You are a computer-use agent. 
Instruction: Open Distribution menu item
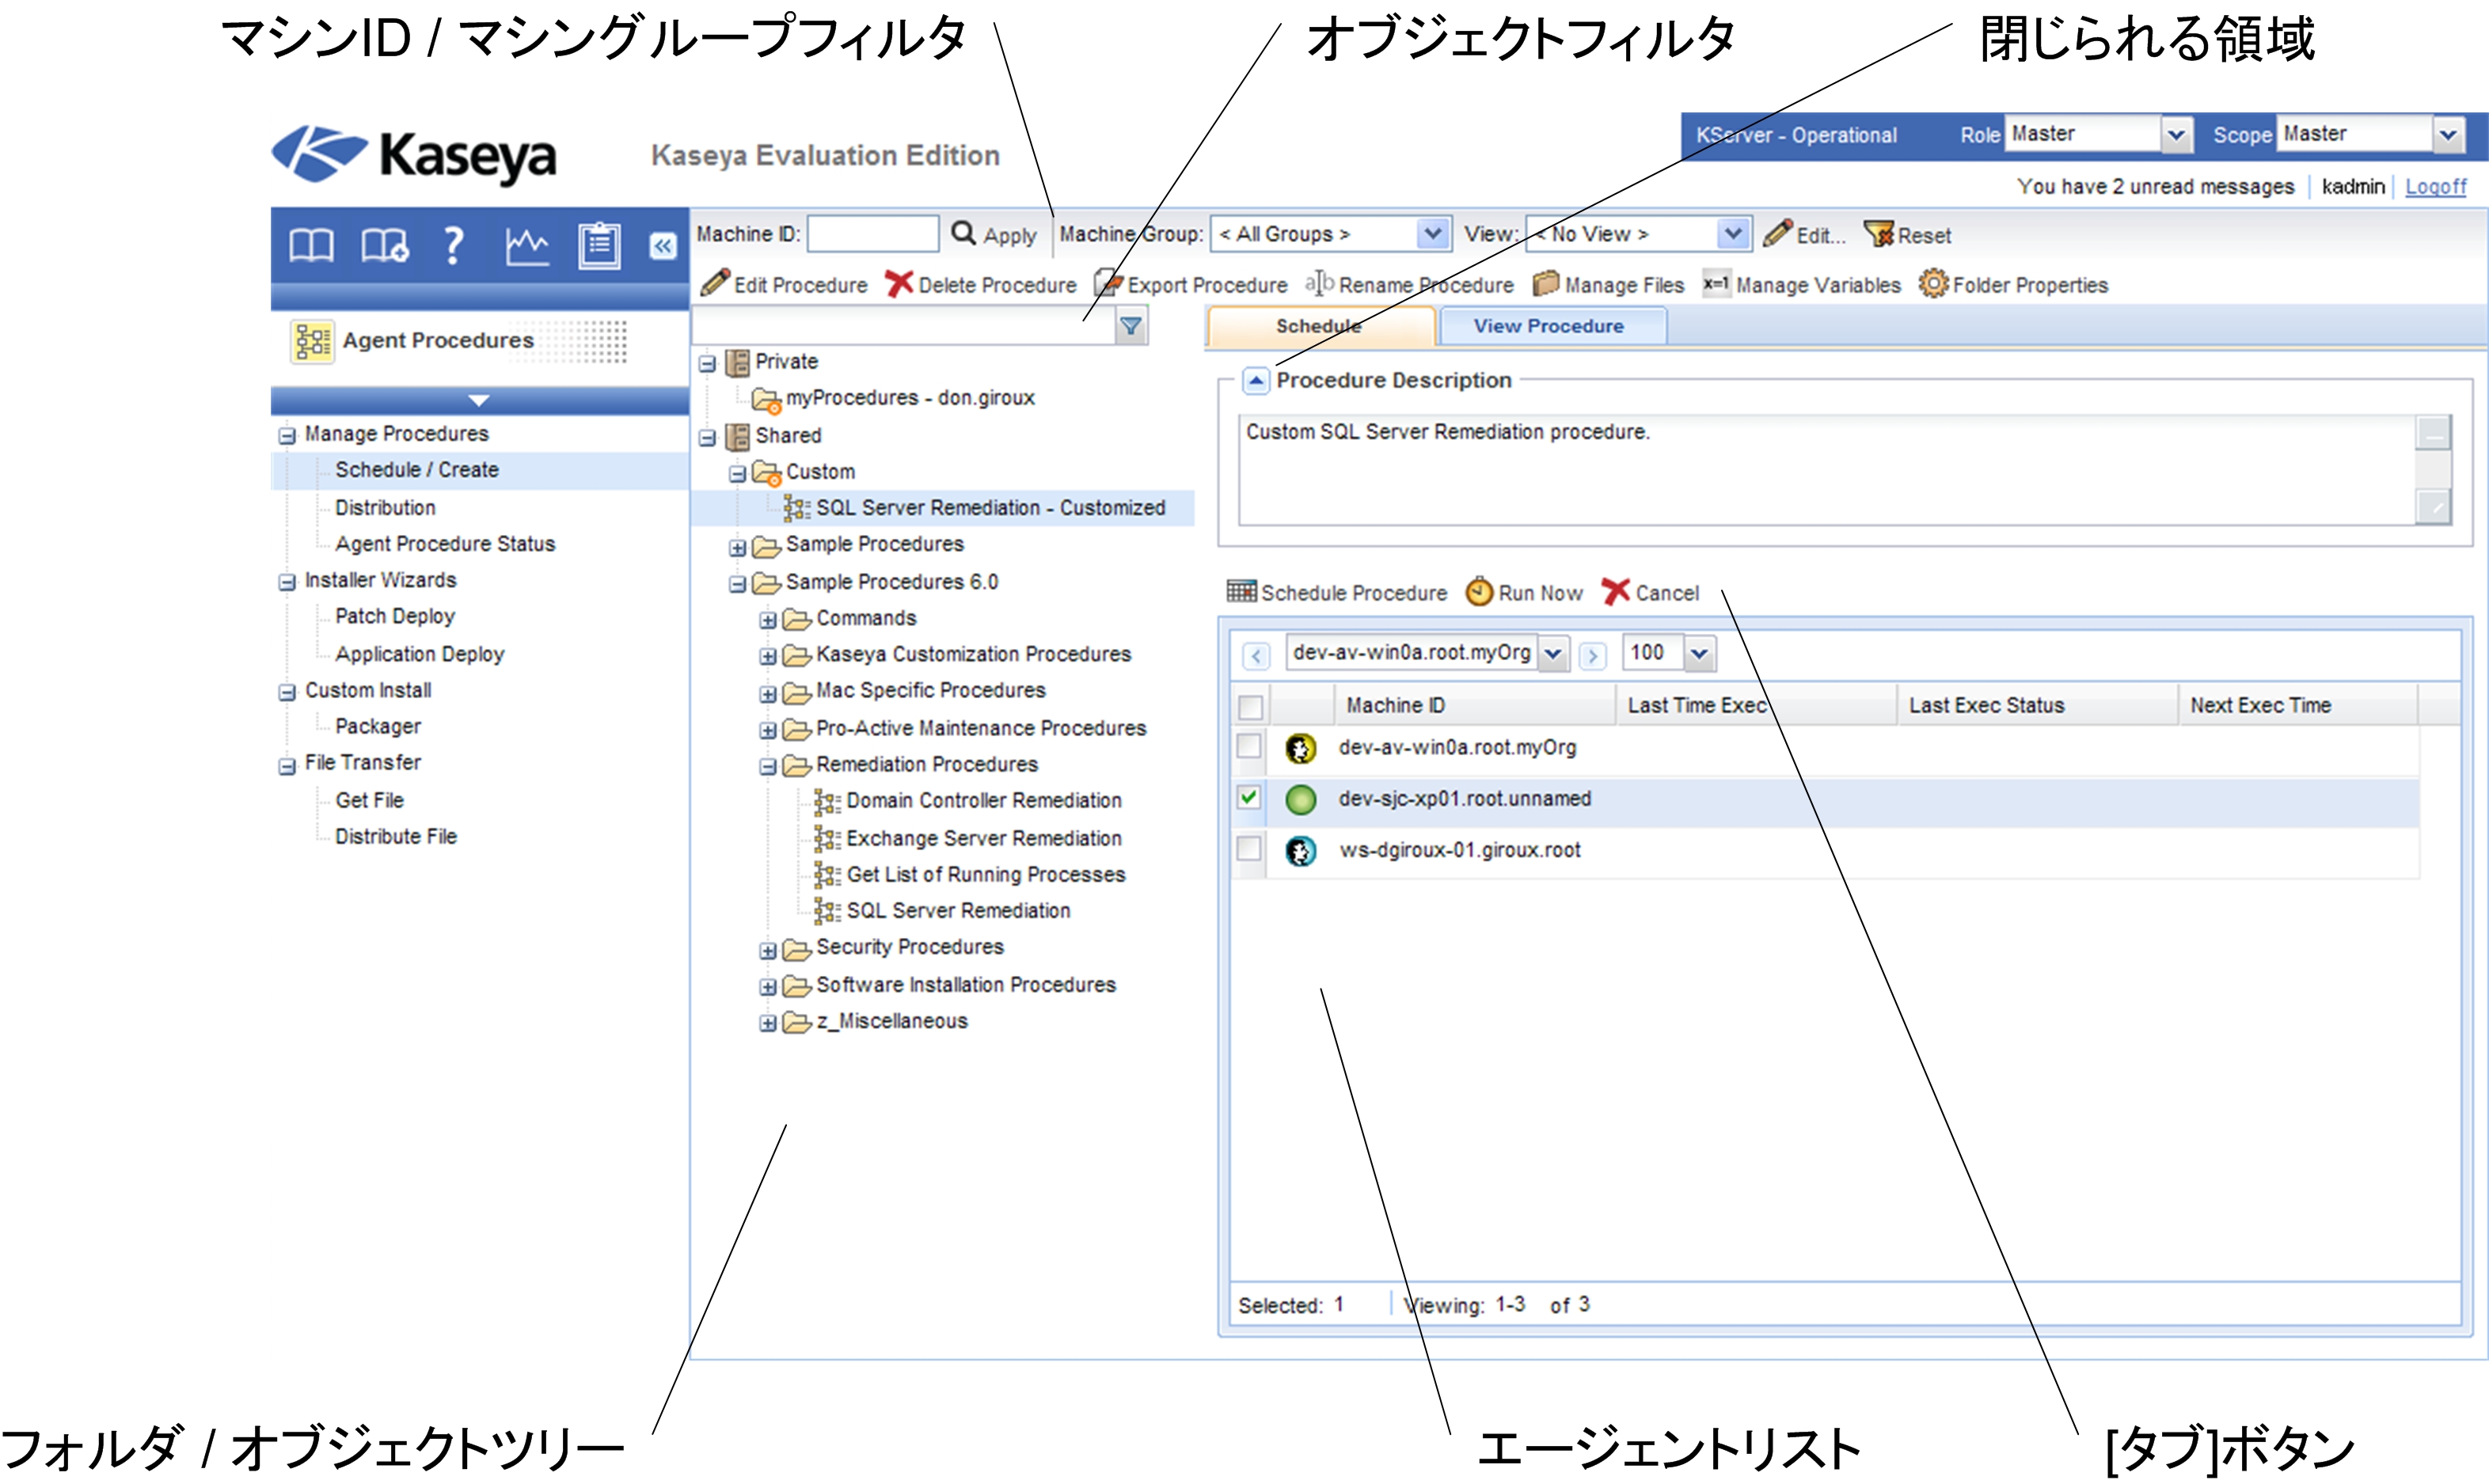tap(385, 508)
